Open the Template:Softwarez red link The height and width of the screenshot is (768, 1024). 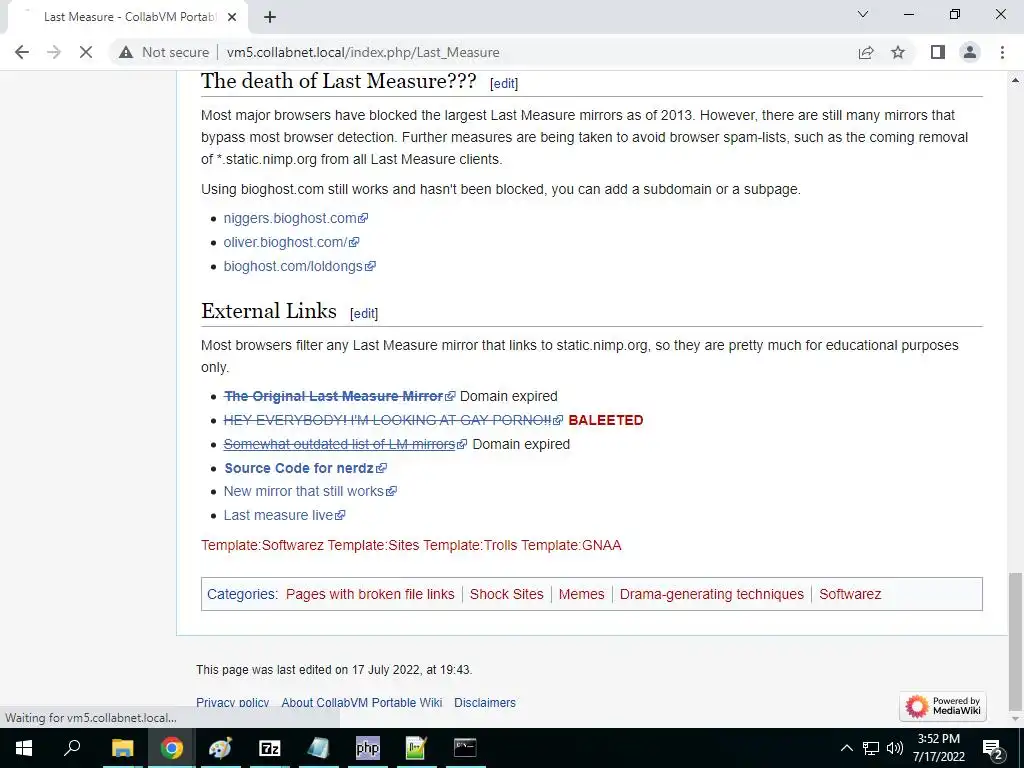(x=262, y=545)
